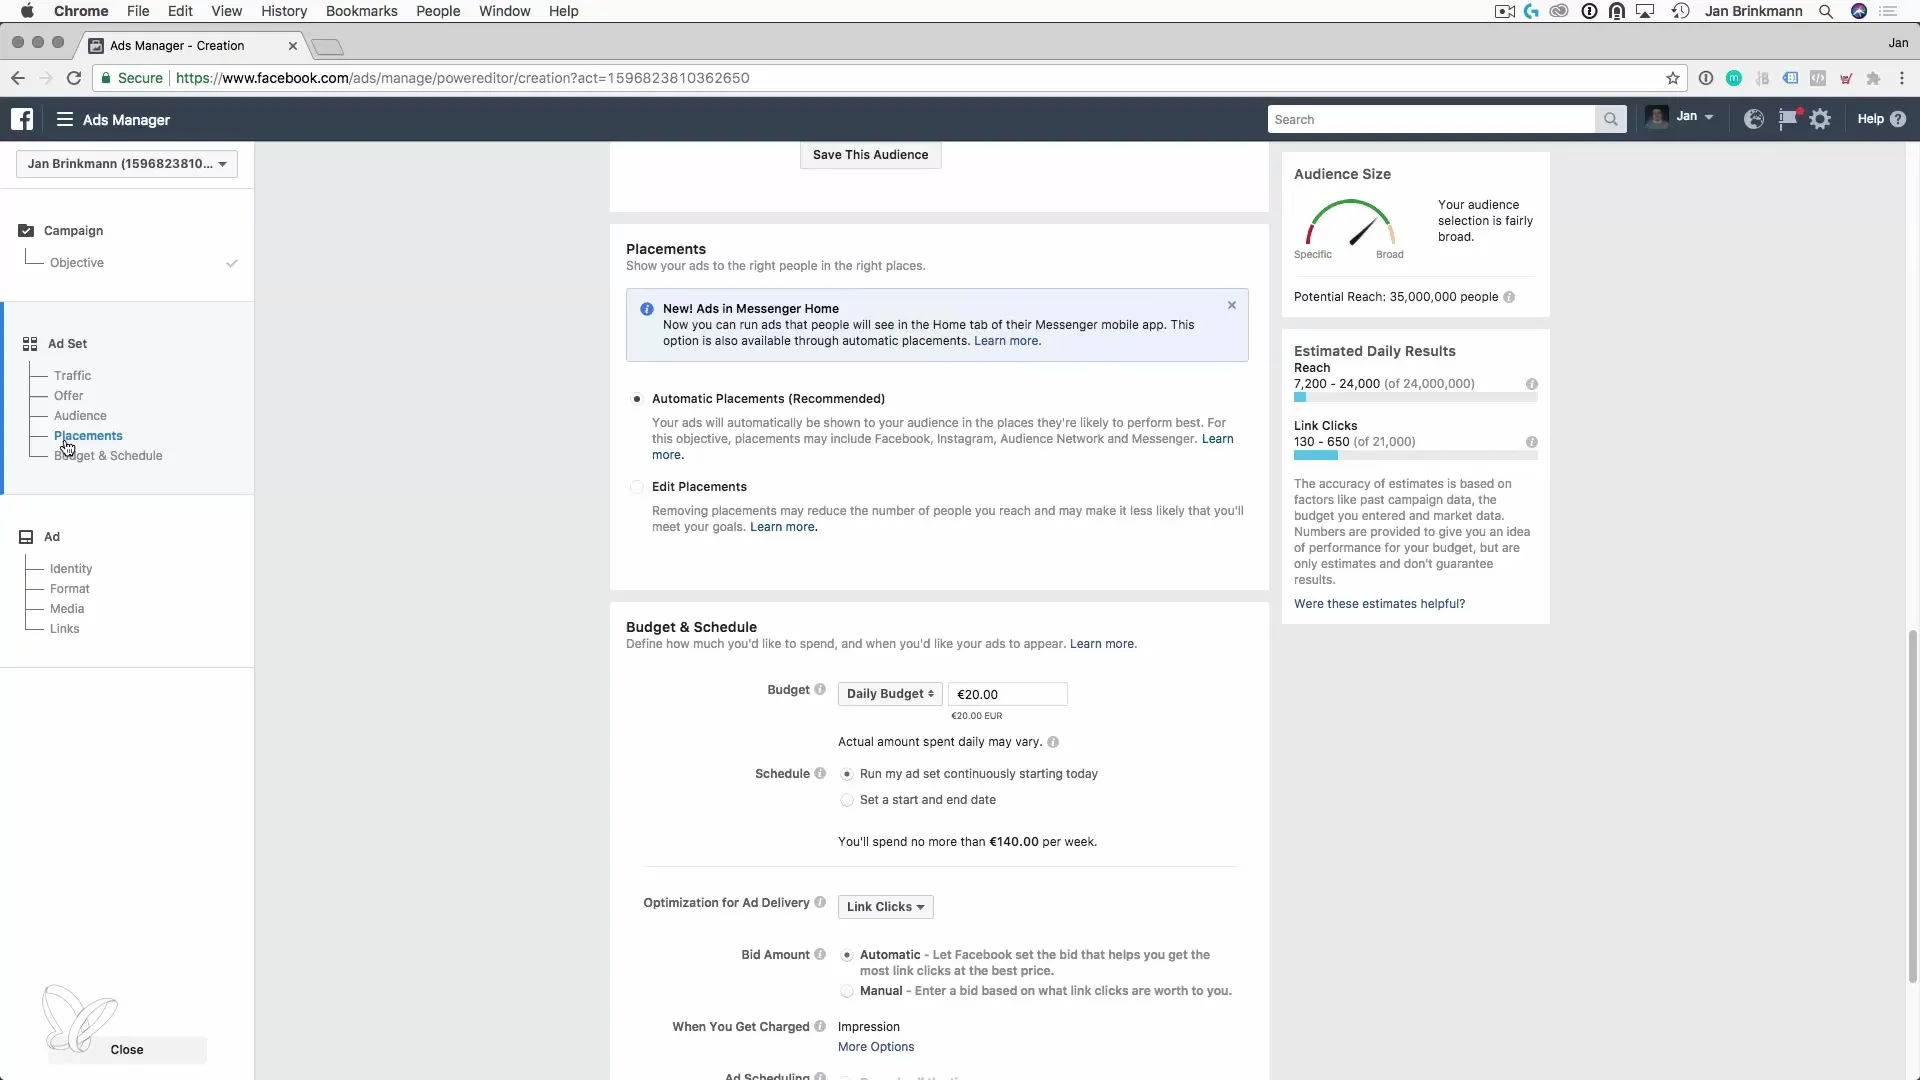This screenshot has height=1080, width=1920.
Task: Open the View menu
Action: click(227, 11)
